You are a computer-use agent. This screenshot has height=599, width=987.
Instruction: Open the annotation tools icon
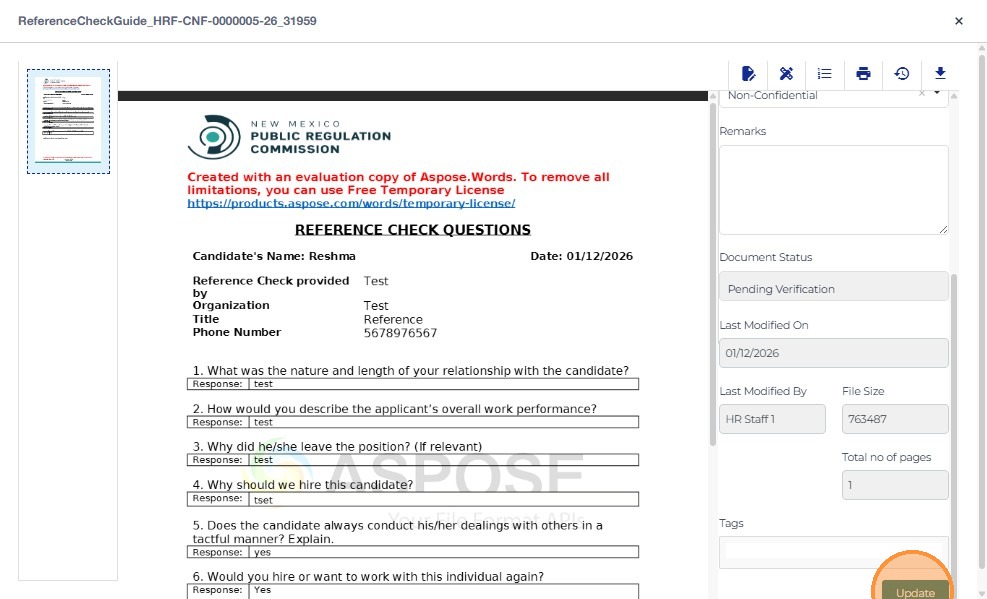coord(786,74)
